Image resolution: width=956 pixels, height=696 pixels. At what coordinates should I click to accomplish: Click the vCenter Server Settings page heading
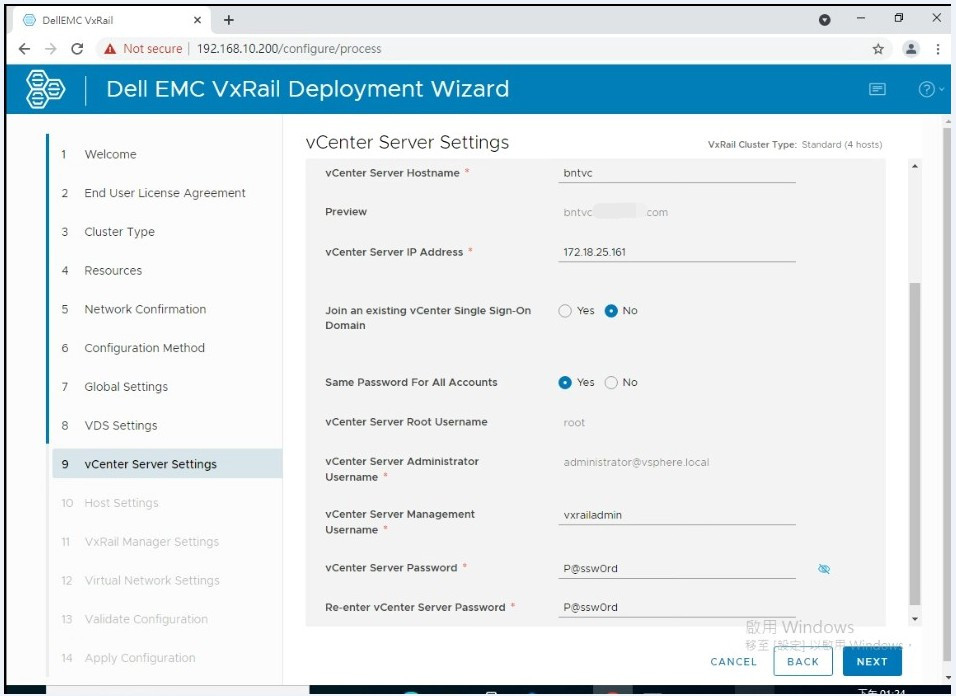[407, 142]
